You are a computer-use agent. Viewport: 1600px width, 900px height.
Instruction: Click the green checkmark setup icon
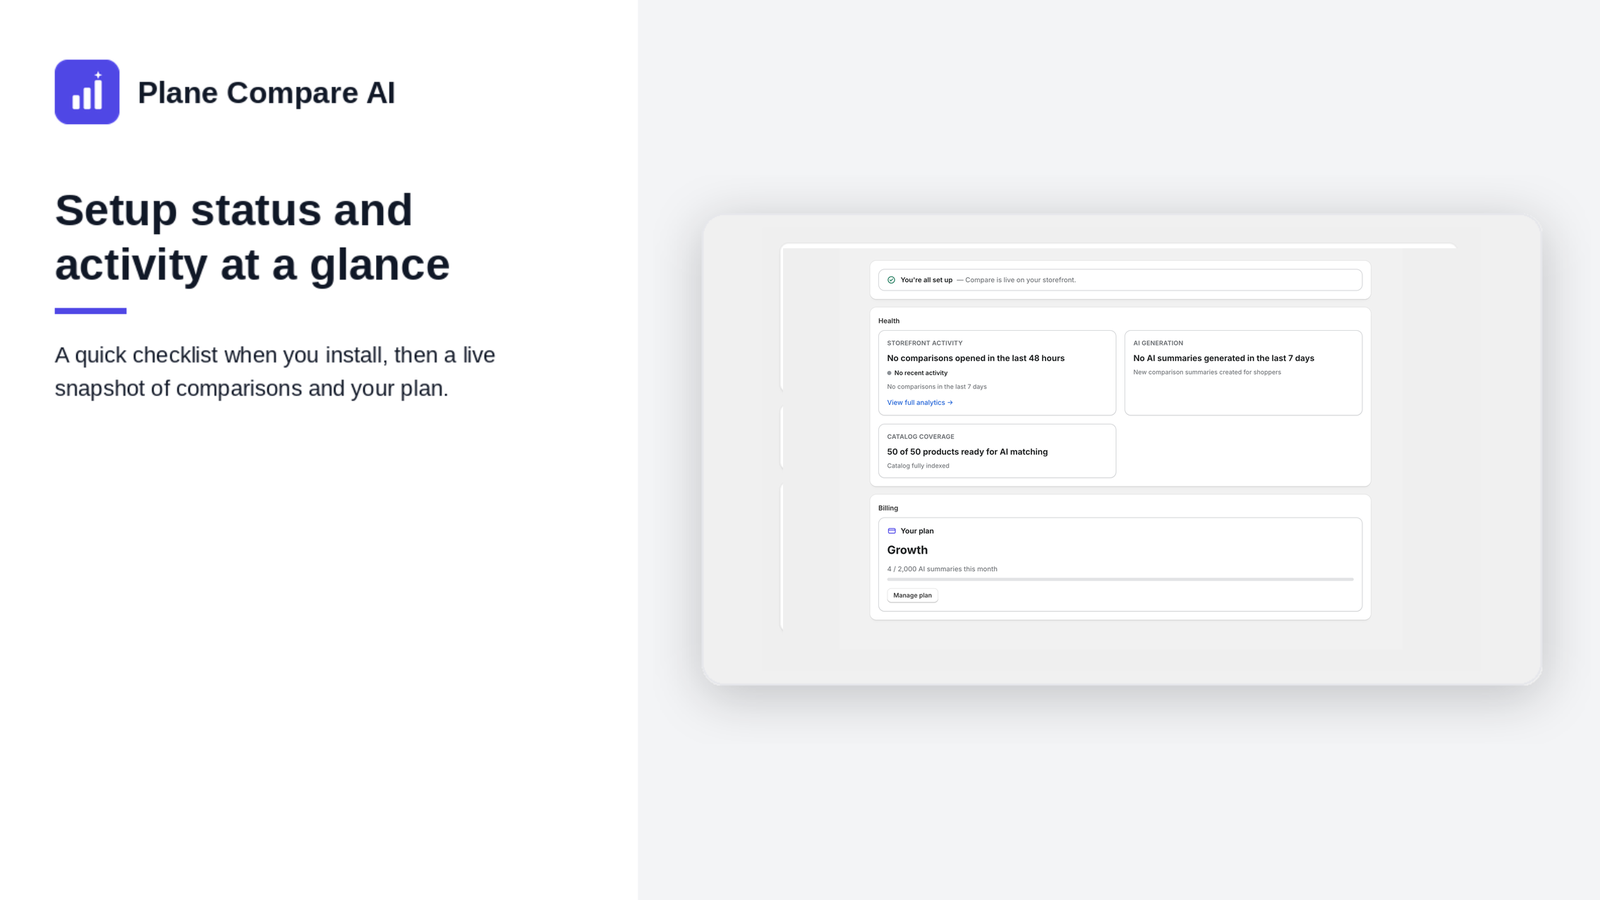(891, 280)
